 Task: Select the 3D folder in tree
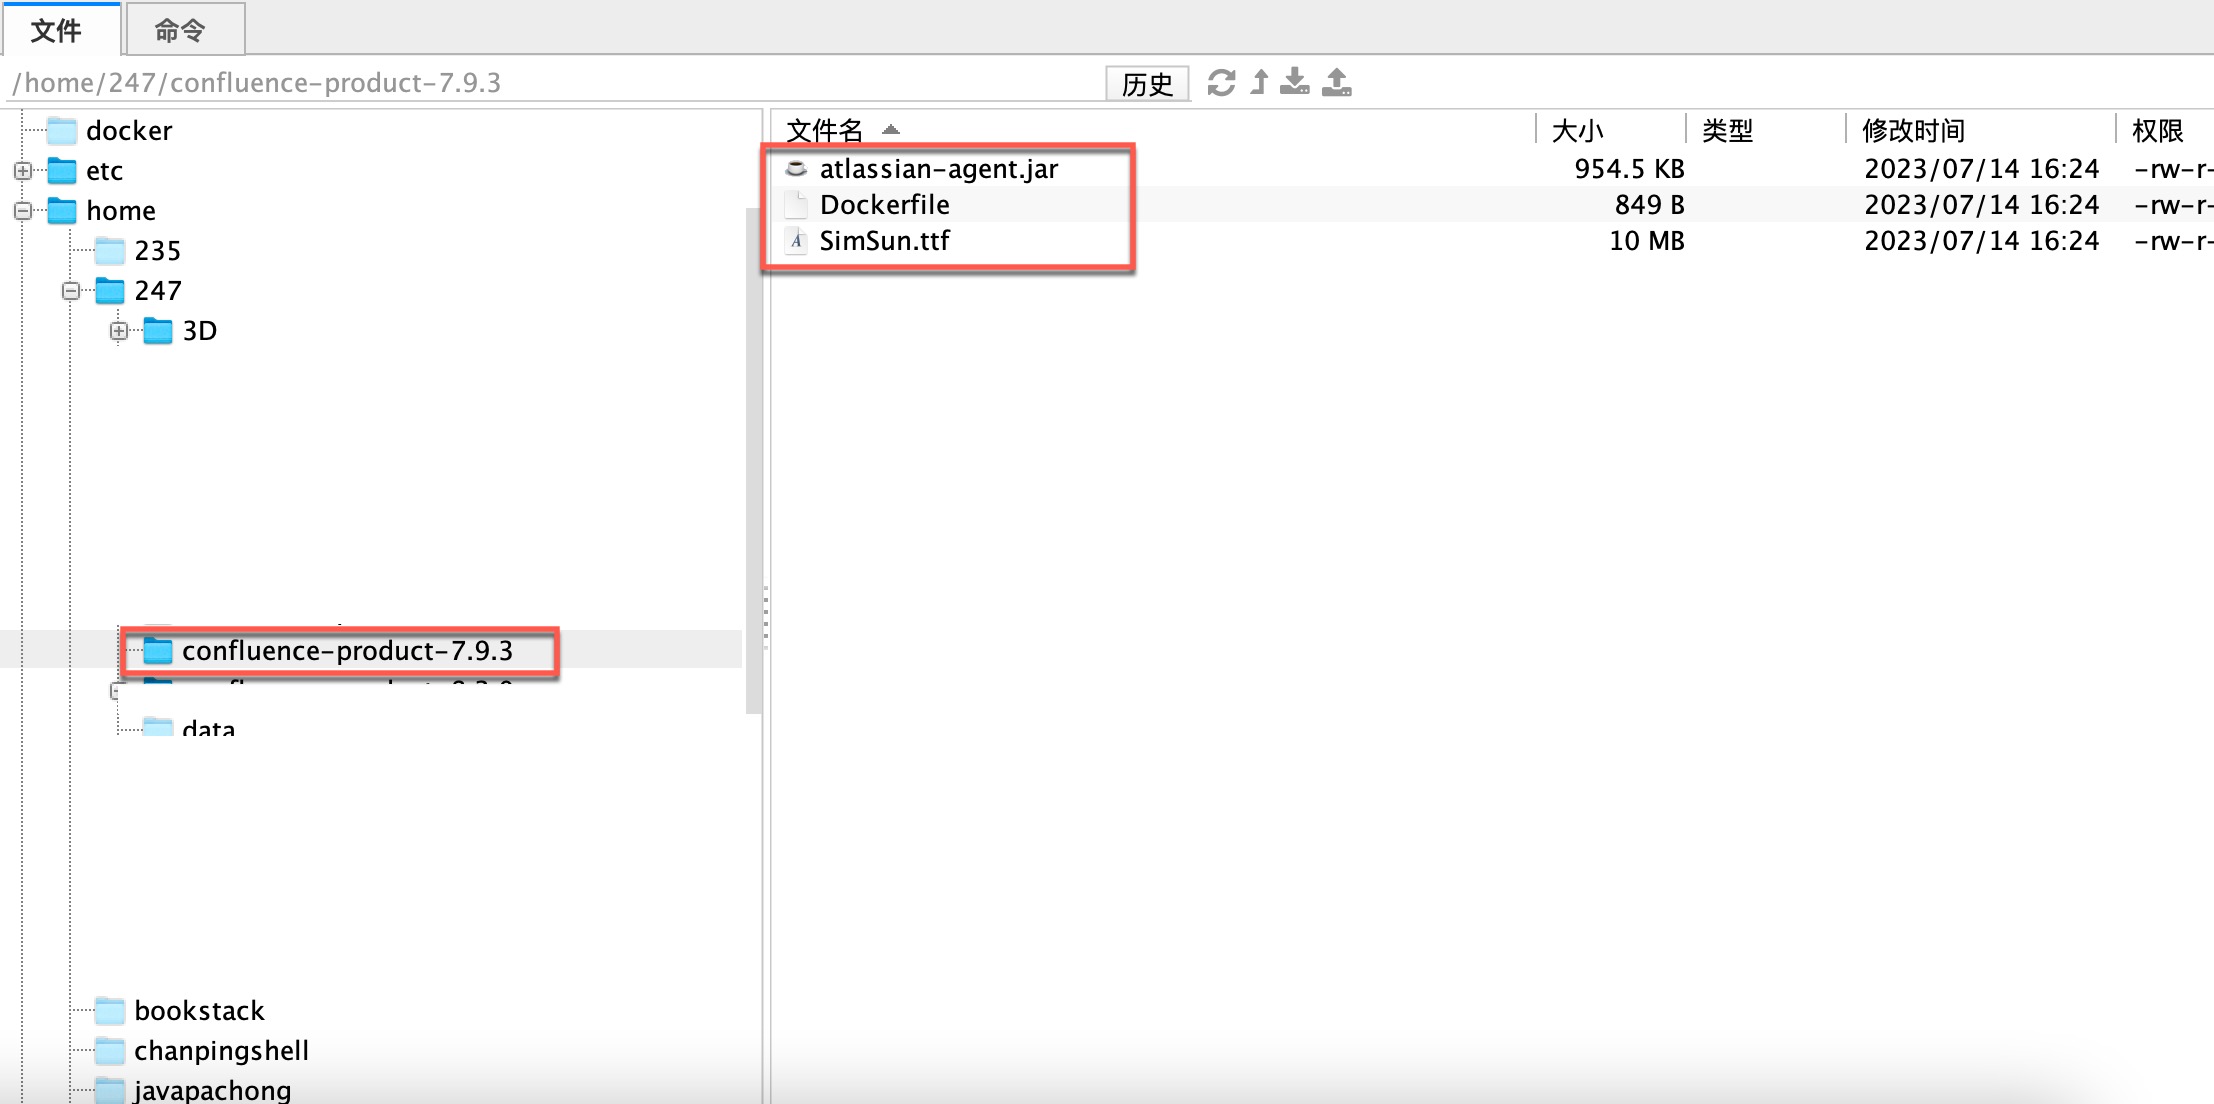pyautogui.click(x=199, y=331)
